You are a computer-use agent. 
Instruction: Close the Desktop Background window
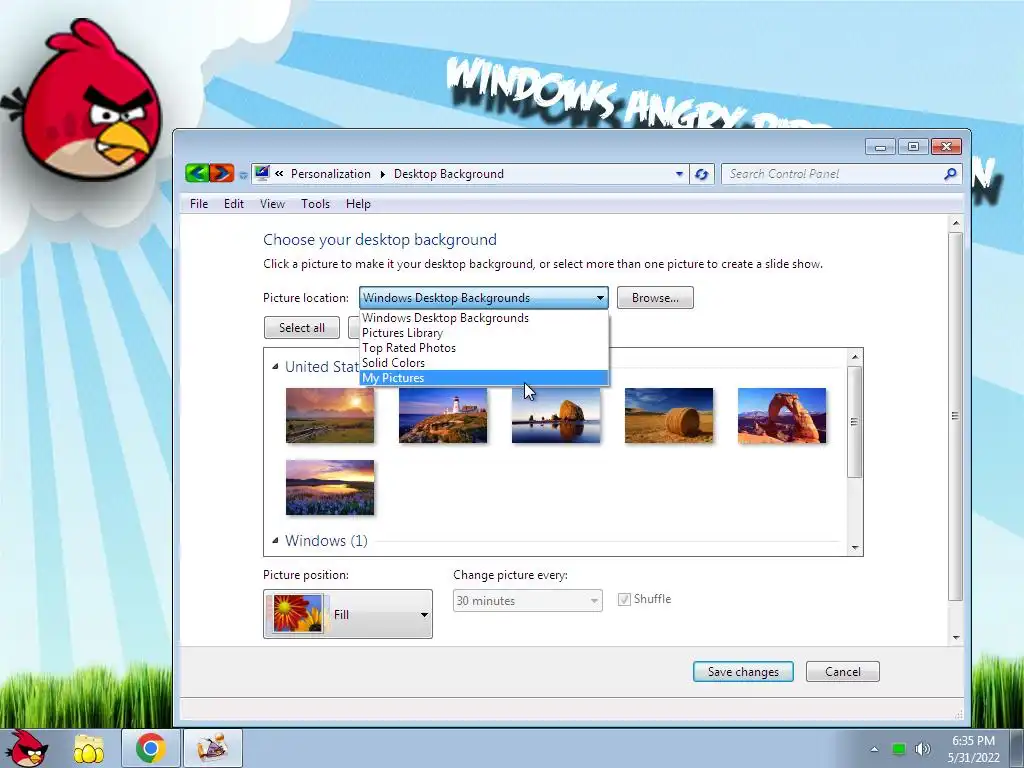click(946, 147)
